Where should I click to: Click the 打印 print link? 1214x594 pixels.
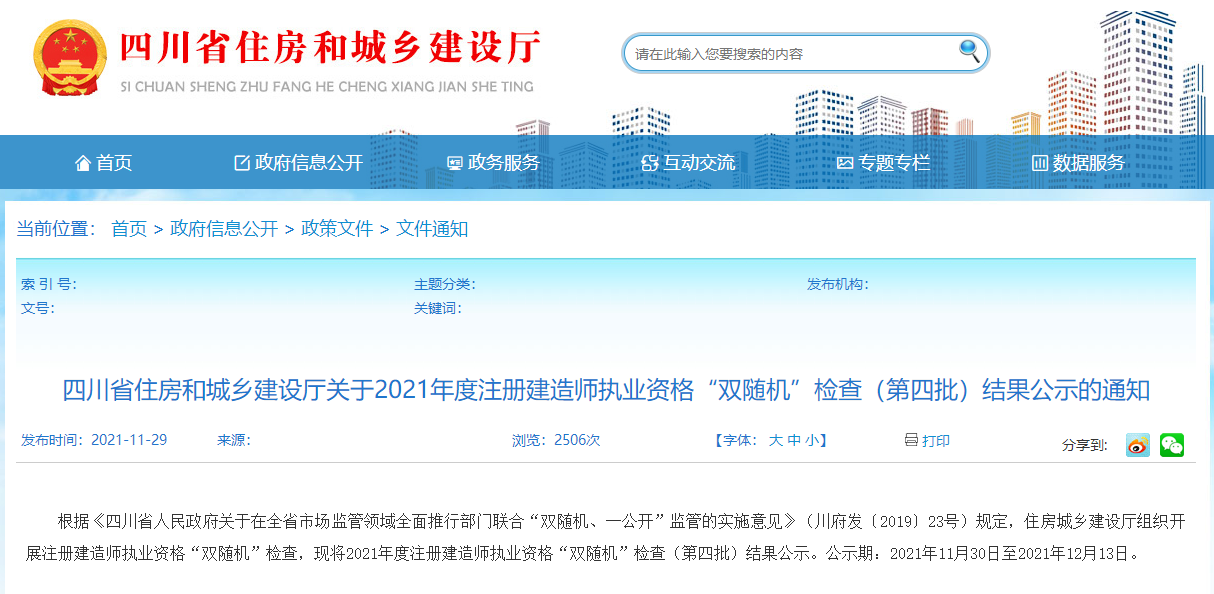tap(936, 440)
